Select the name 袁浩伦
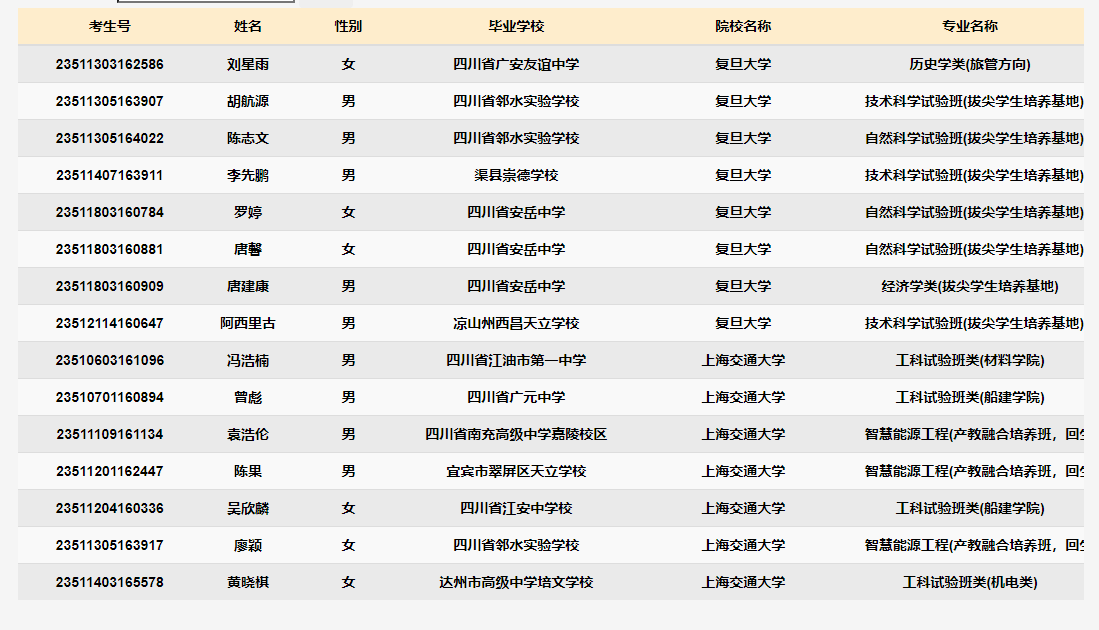Screen dimensions: 1099x630 [247, 434]
